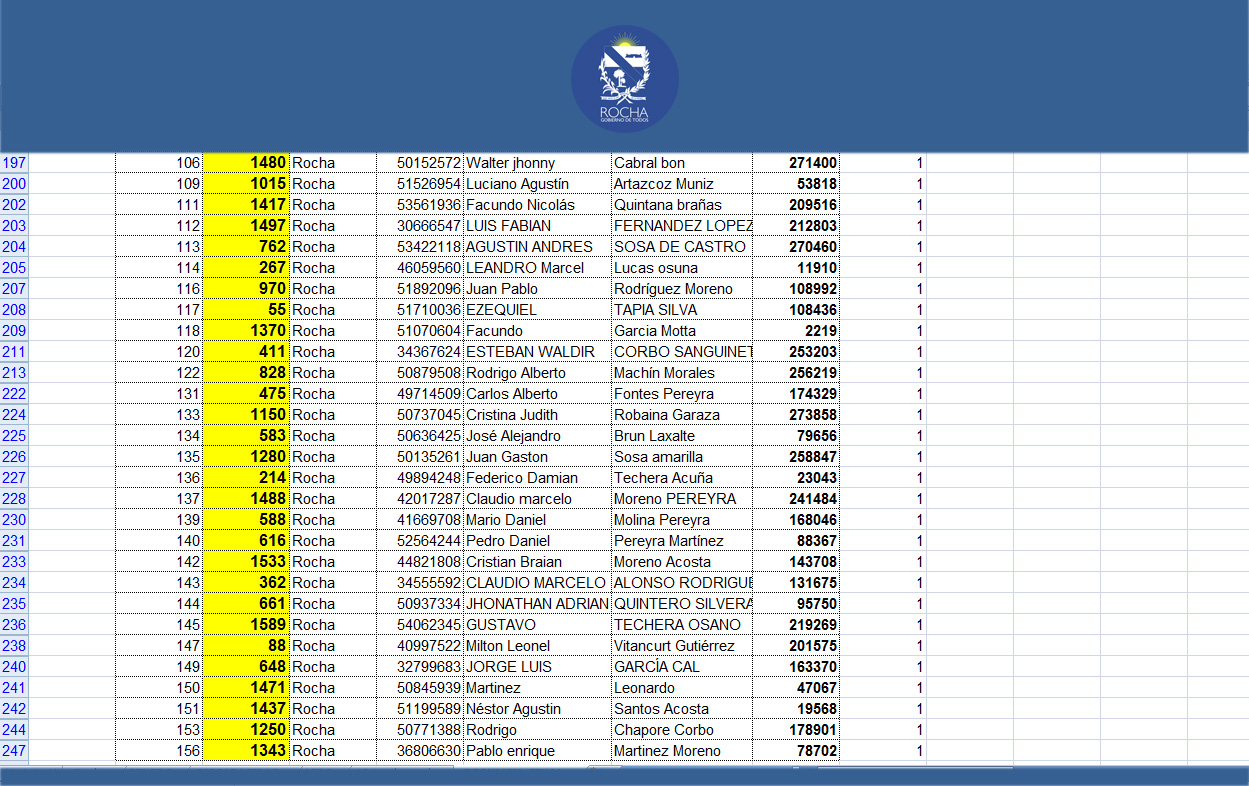
Task: Click the cell 'Rodríguez Moreno'
Action: (682, 289)
